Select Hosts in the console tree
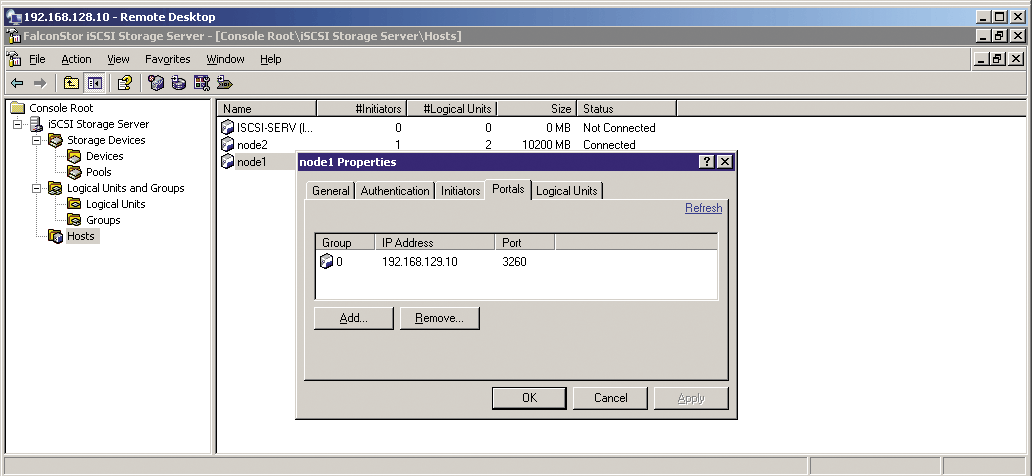This screenshot has width=1032, height=476. (81, 236)
